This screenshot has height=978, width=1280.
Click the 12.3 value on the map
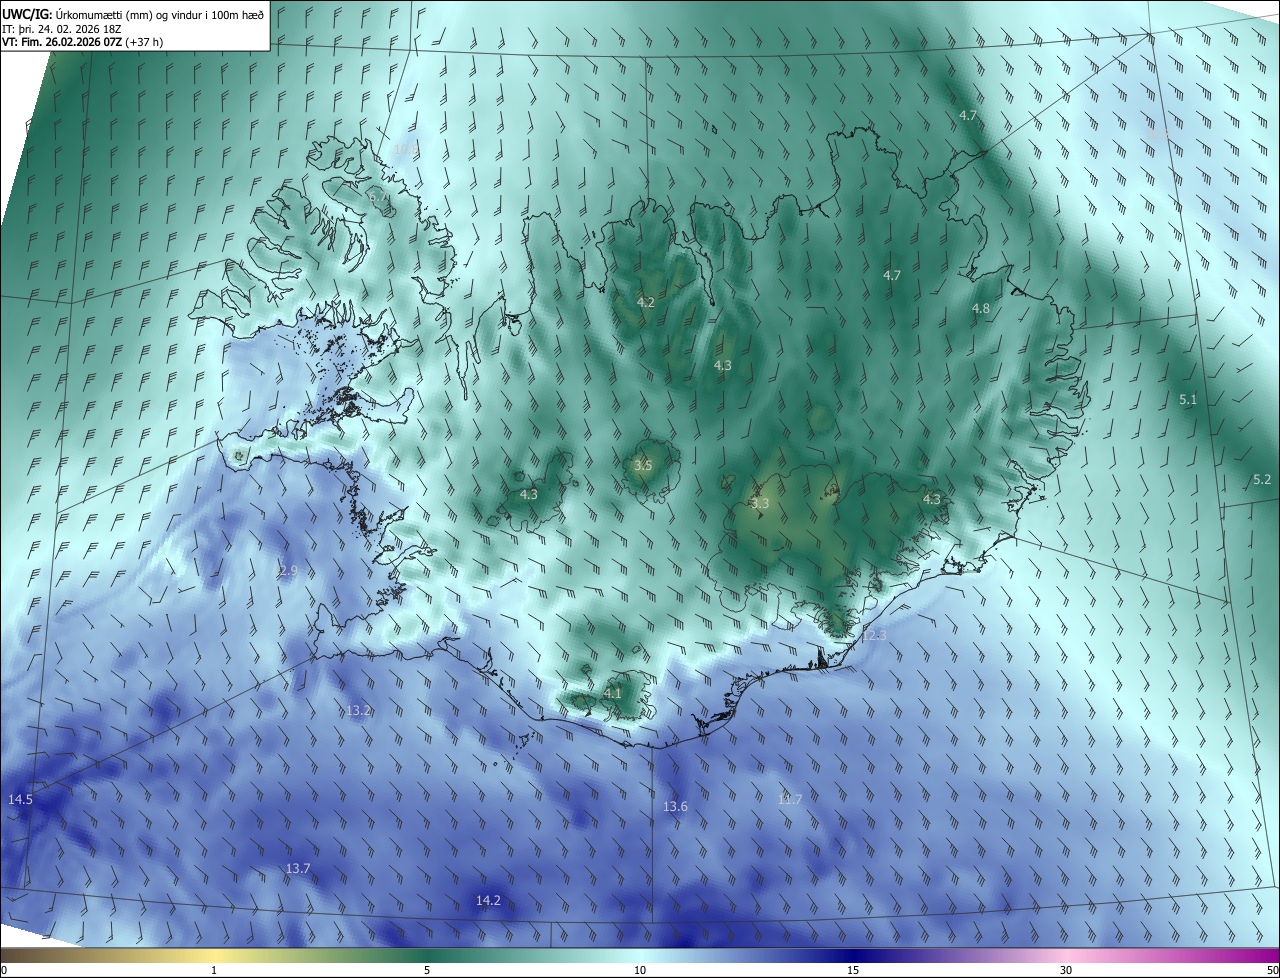pos(873,635)
